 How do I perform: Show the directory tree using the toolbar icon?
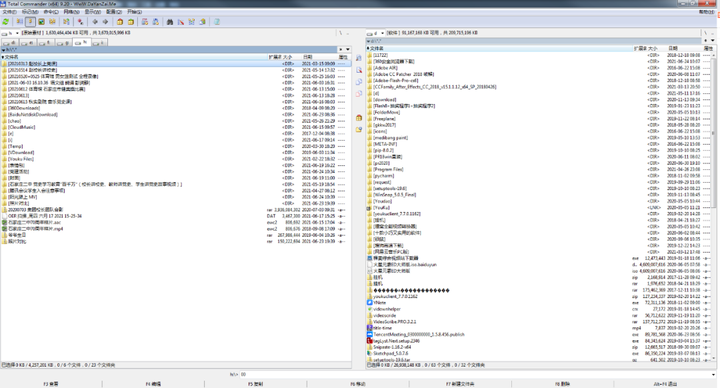(52, 22)
